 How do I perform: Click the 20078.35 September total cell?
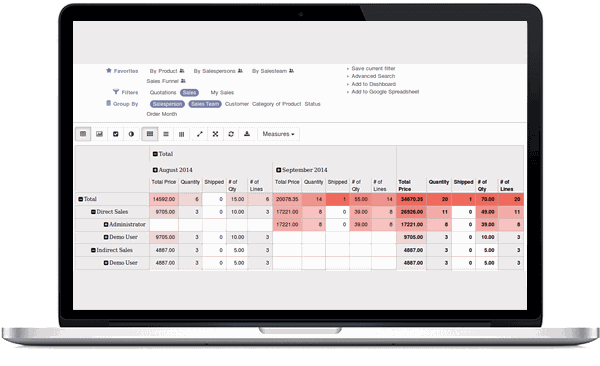click(287, 199)
